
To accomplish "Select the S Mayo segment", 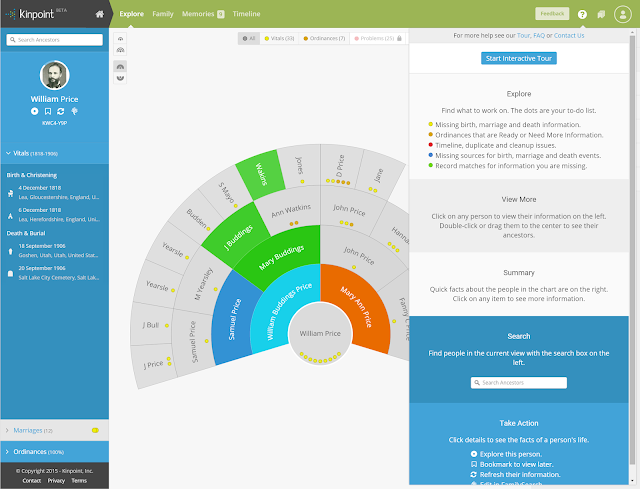I will point(226,192).
